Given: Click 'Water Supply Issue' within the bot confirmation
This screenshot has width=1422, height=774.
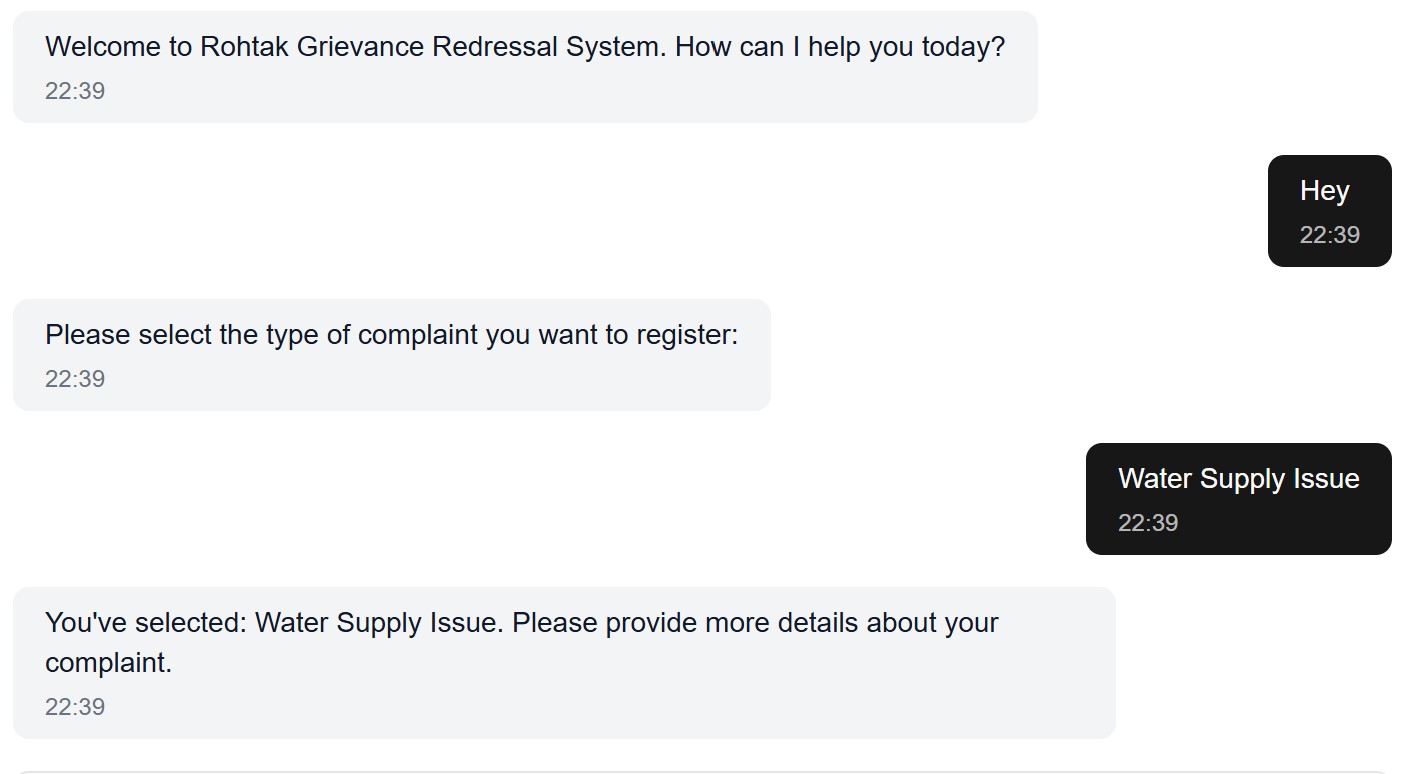Looking at the screenshot, I should 379,623.
